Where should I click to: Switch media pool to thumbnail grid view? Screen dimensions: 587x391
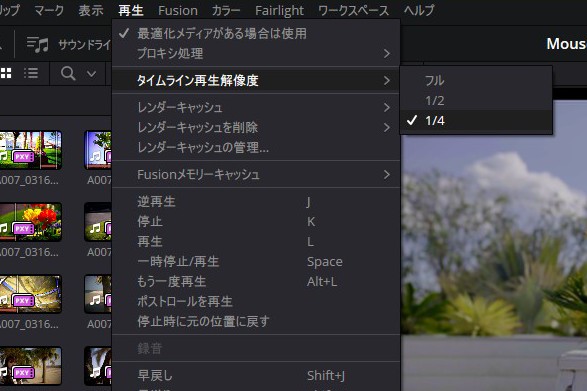point(6,73)
